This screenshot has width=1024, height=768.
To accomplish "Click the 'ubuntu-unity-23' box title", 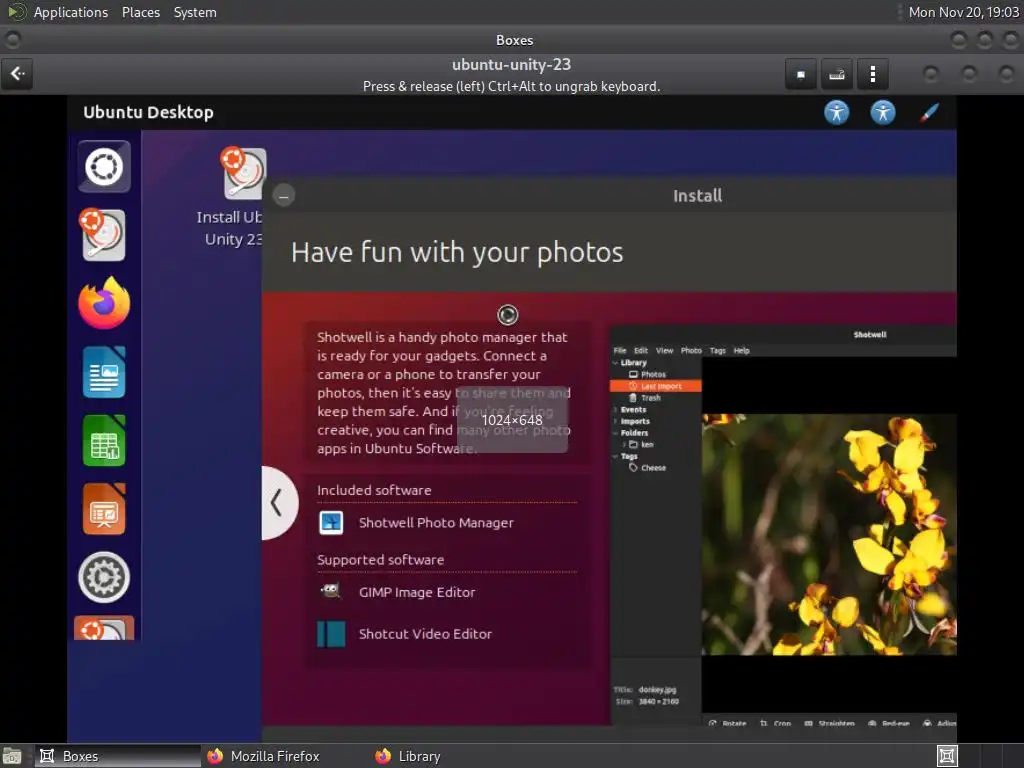I will click(x=511, y=65).
